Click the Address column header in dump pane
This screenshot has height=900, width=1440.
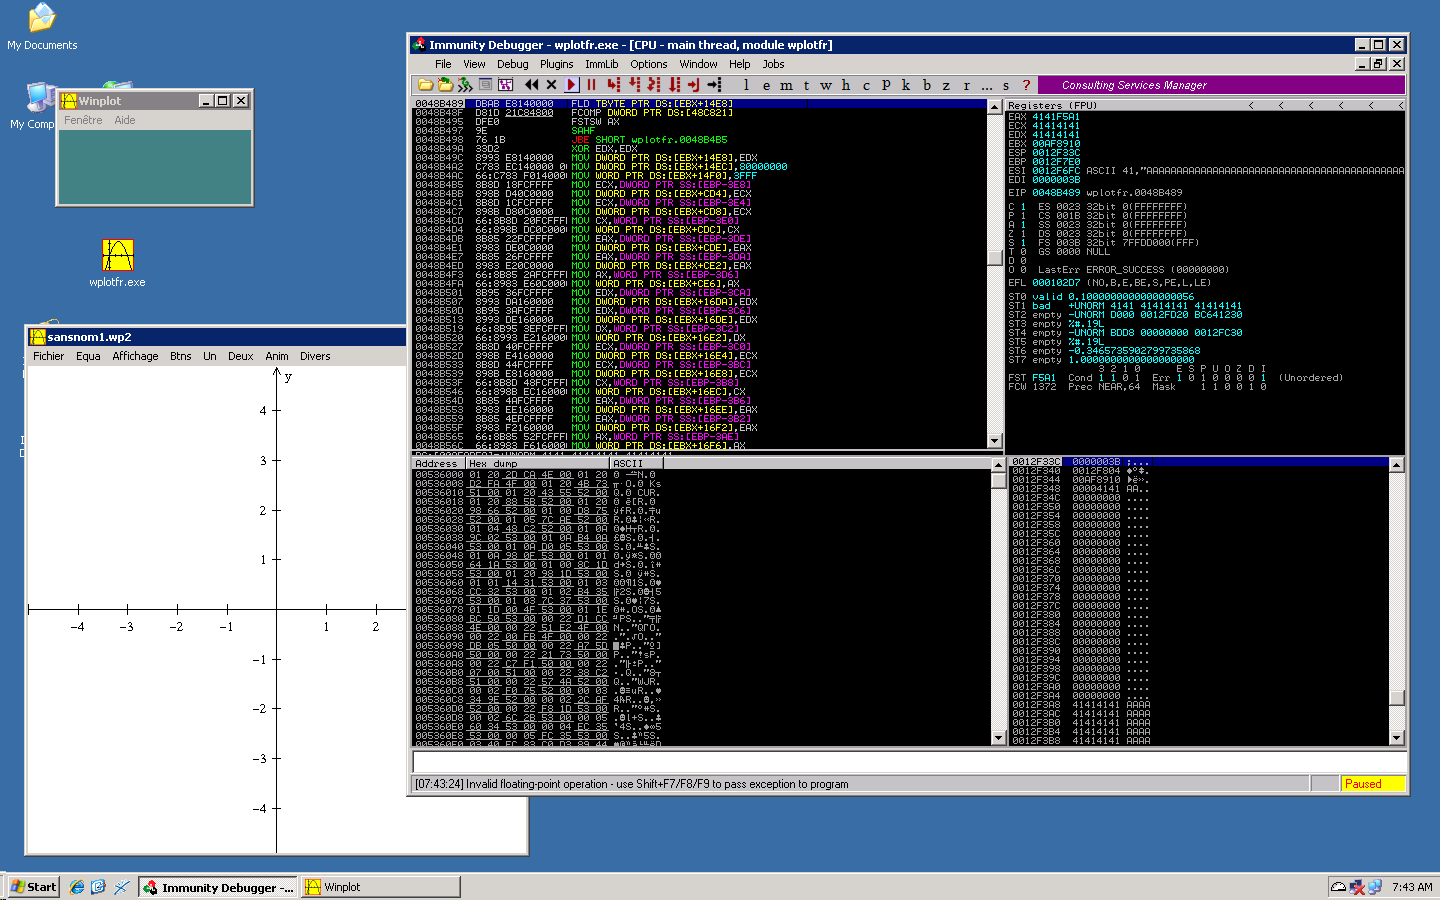pyautogui.click(x=438, y=464)
